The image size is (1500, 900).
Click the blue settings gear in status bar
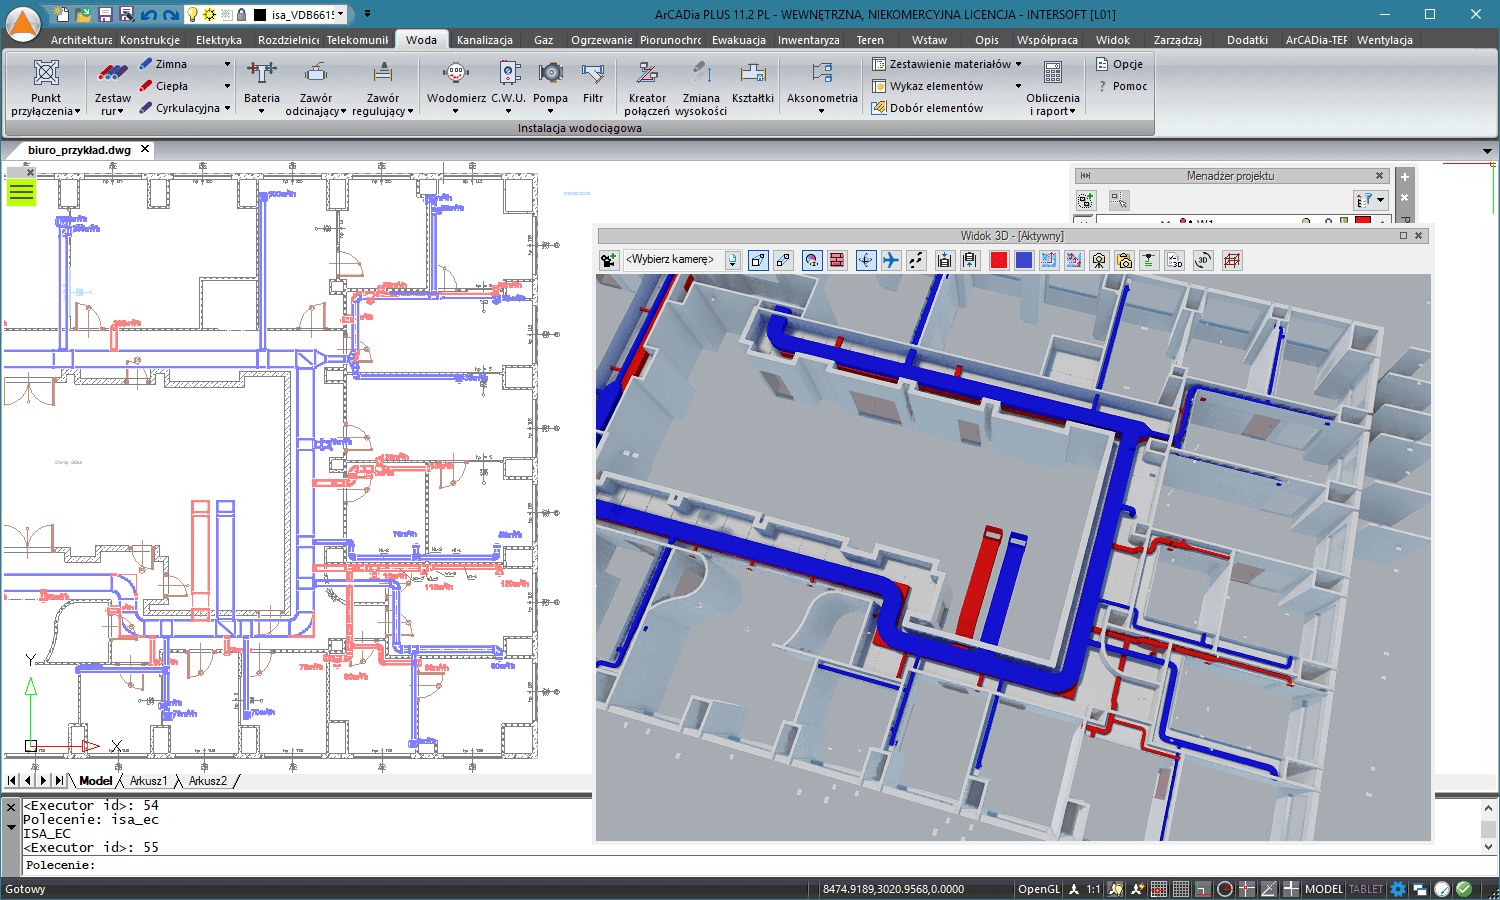(x=1398, y=888)
